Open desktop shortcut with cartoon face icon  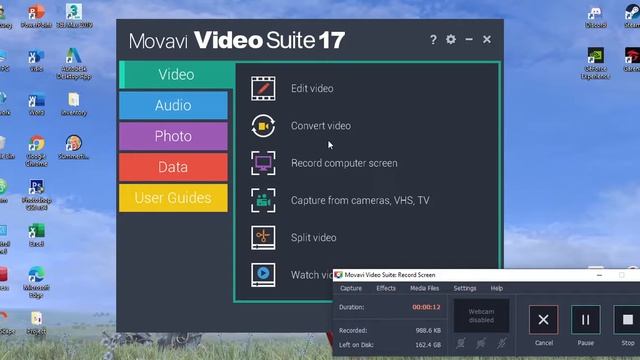point(74,147)
